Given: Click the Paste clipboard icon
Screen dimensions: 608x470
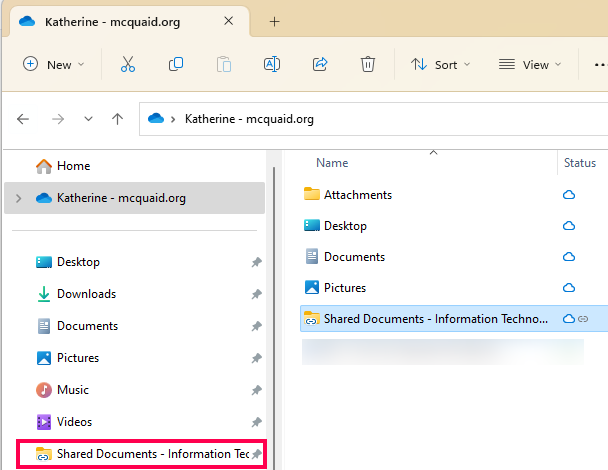Looking at the screenshot, I should coord(224,64).
